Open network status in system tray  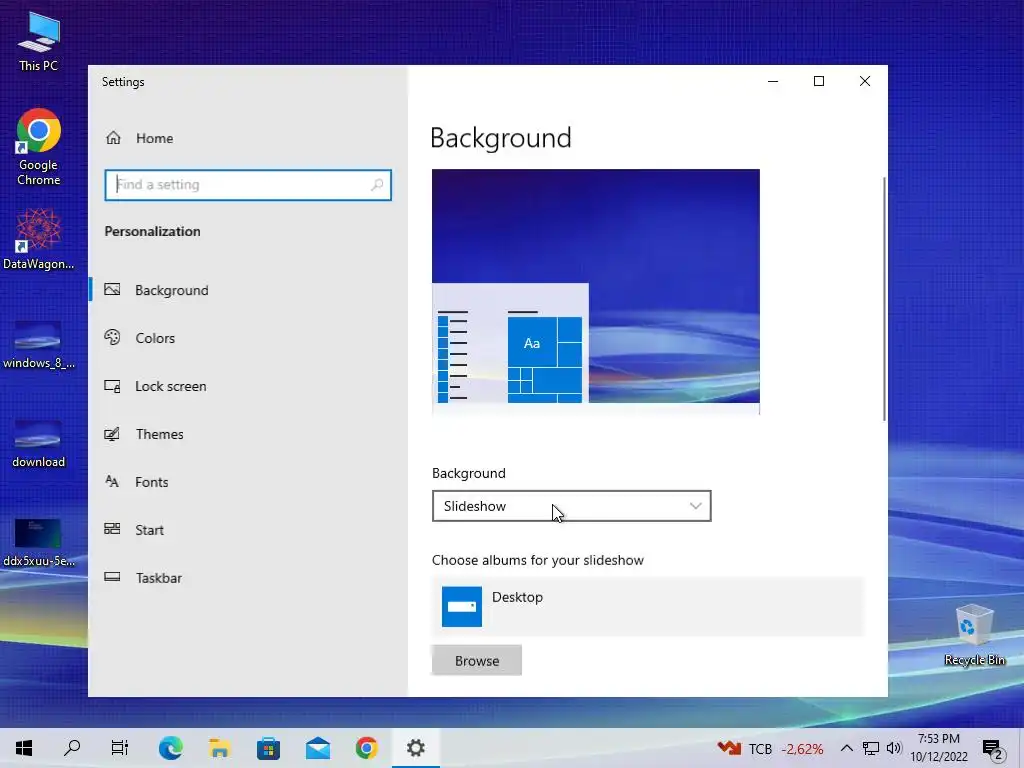coord(871,748)
